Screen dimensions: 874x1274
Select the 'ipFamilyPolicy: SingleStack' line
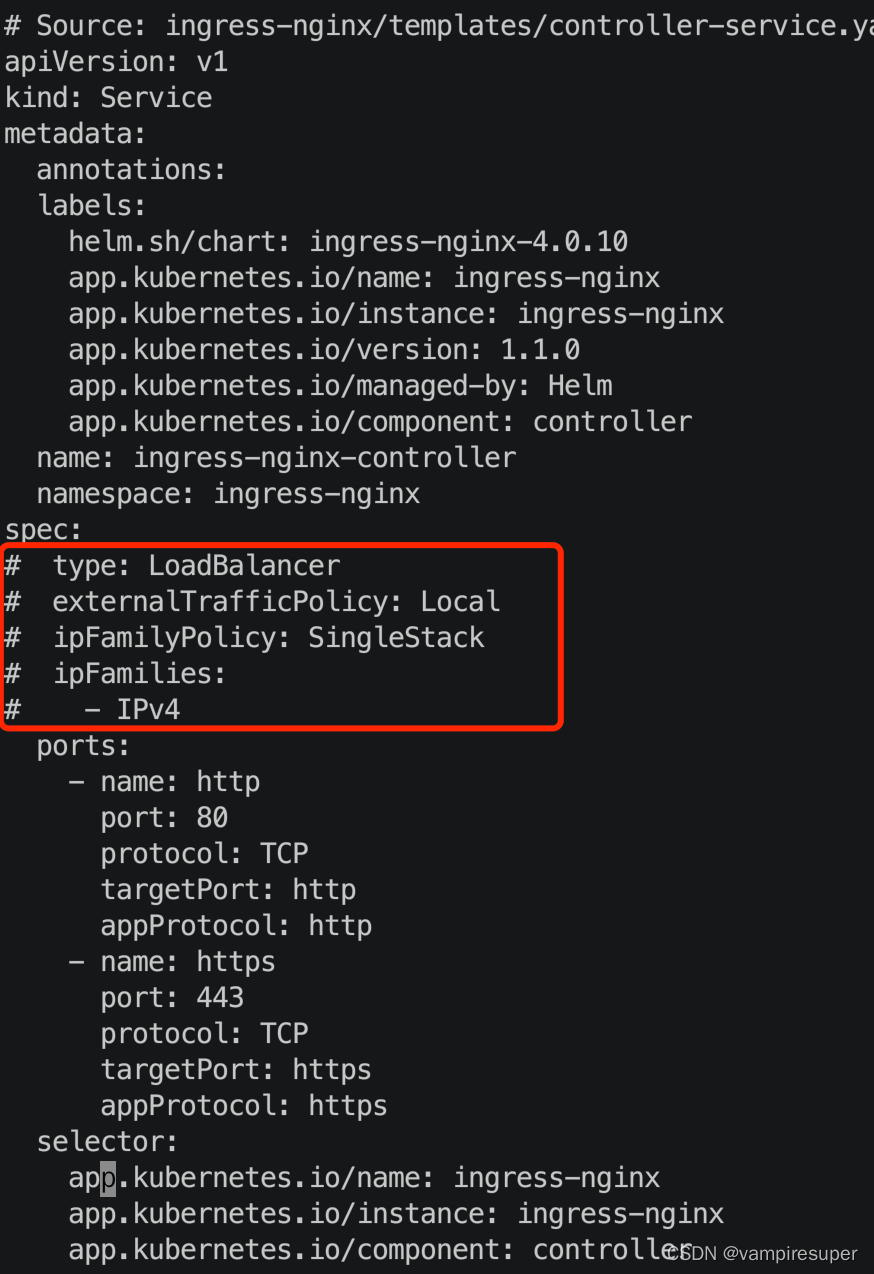(244, 638)
